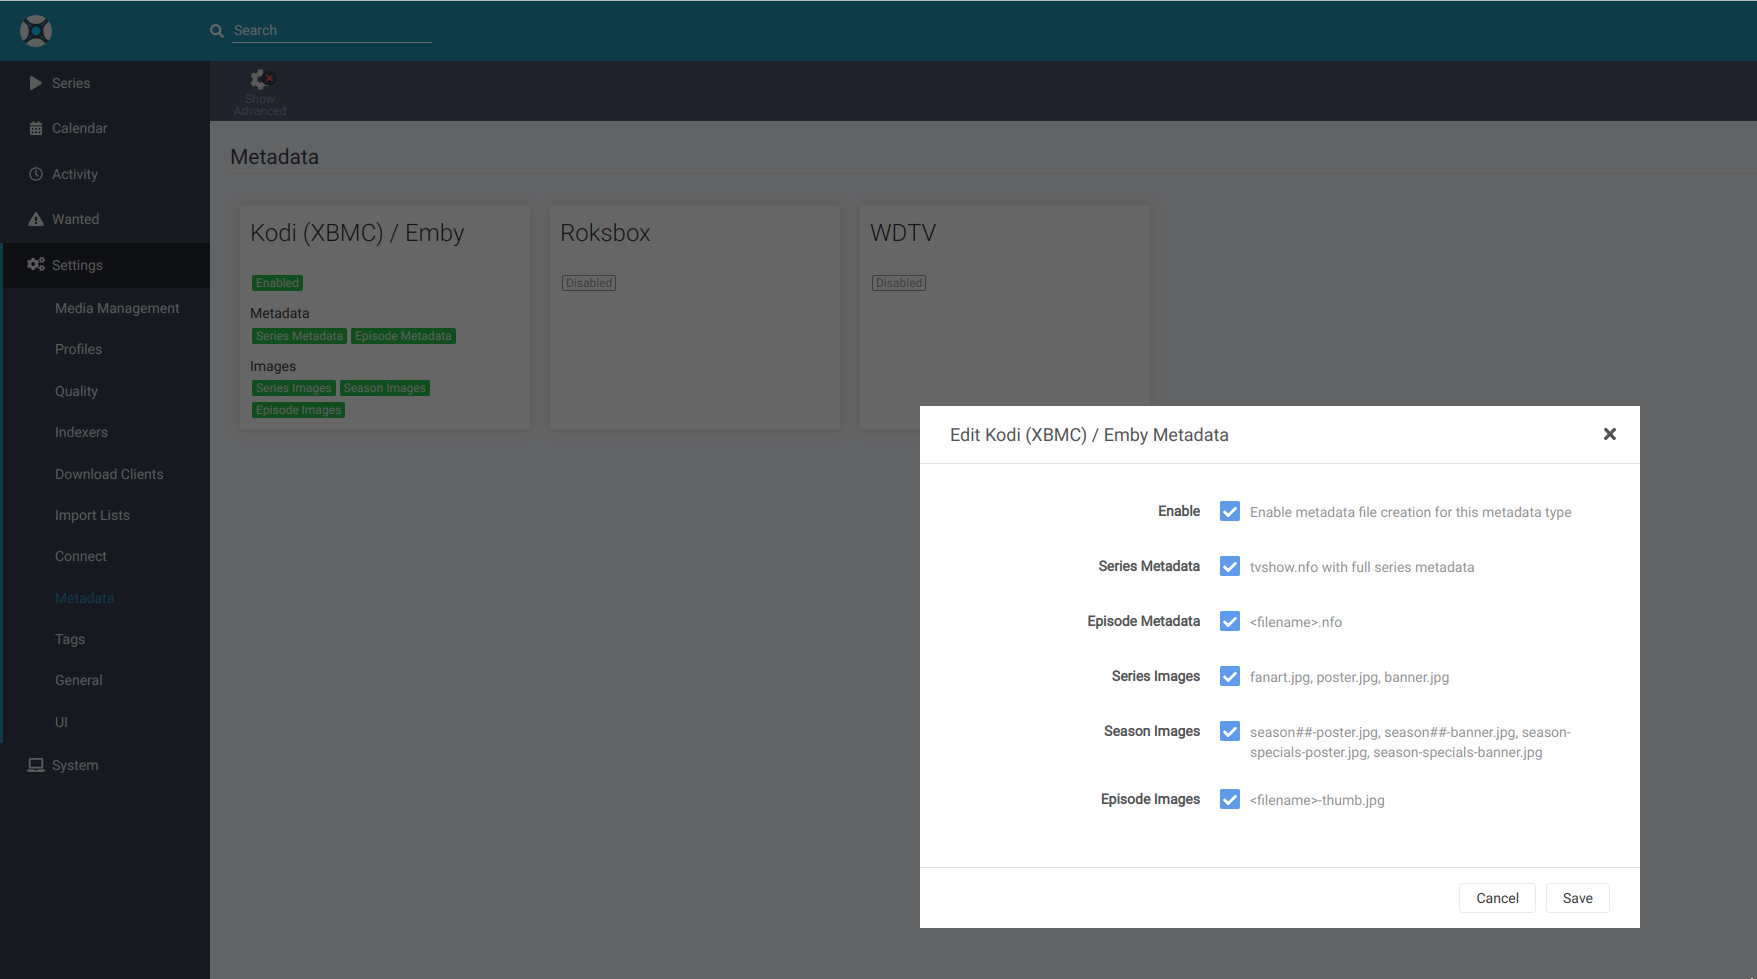1757x979 pixels.
Task: Open the Media Management settings page
Action: [x=117, y=308]
